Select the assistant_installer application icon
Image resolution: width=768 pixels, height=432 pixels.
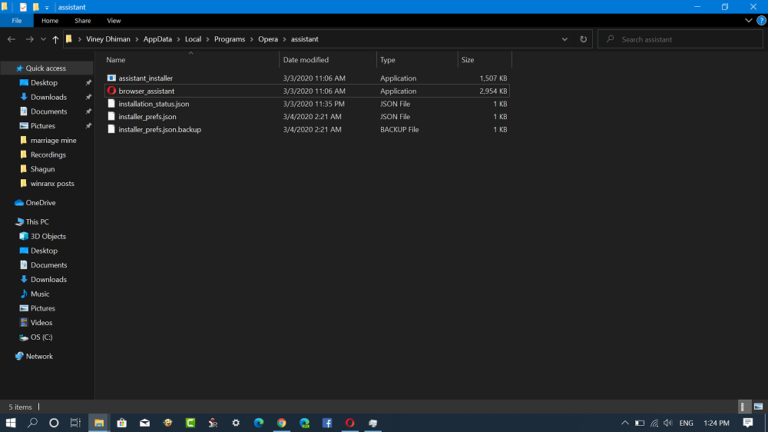coord(112,78)
